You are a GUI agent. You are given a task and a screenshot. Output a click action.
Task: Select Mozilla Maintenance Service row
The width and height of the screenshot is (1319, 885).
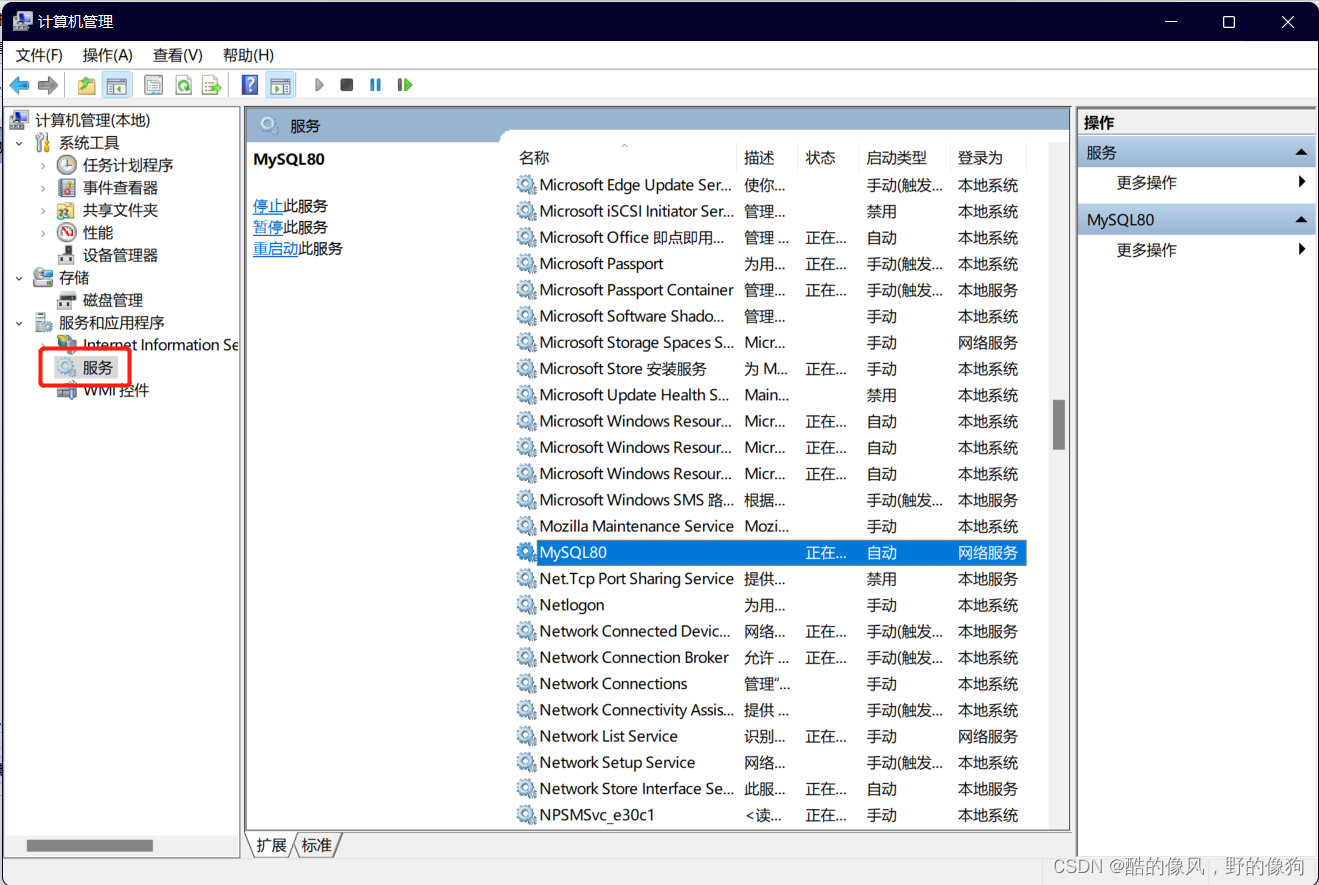[770, 526]
